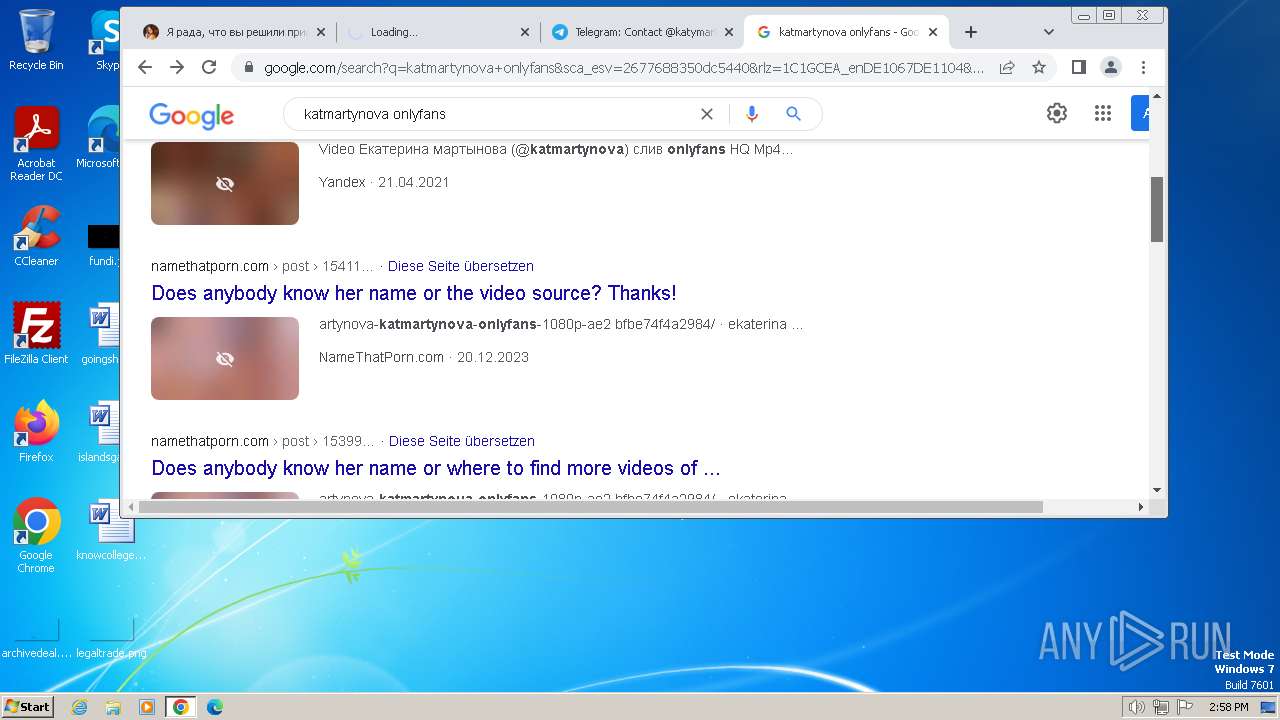1280x720 pixels.
Task: Close the katmartynova onlyfans Google tab
Action: pyautogui.click(x=933, y=32)
